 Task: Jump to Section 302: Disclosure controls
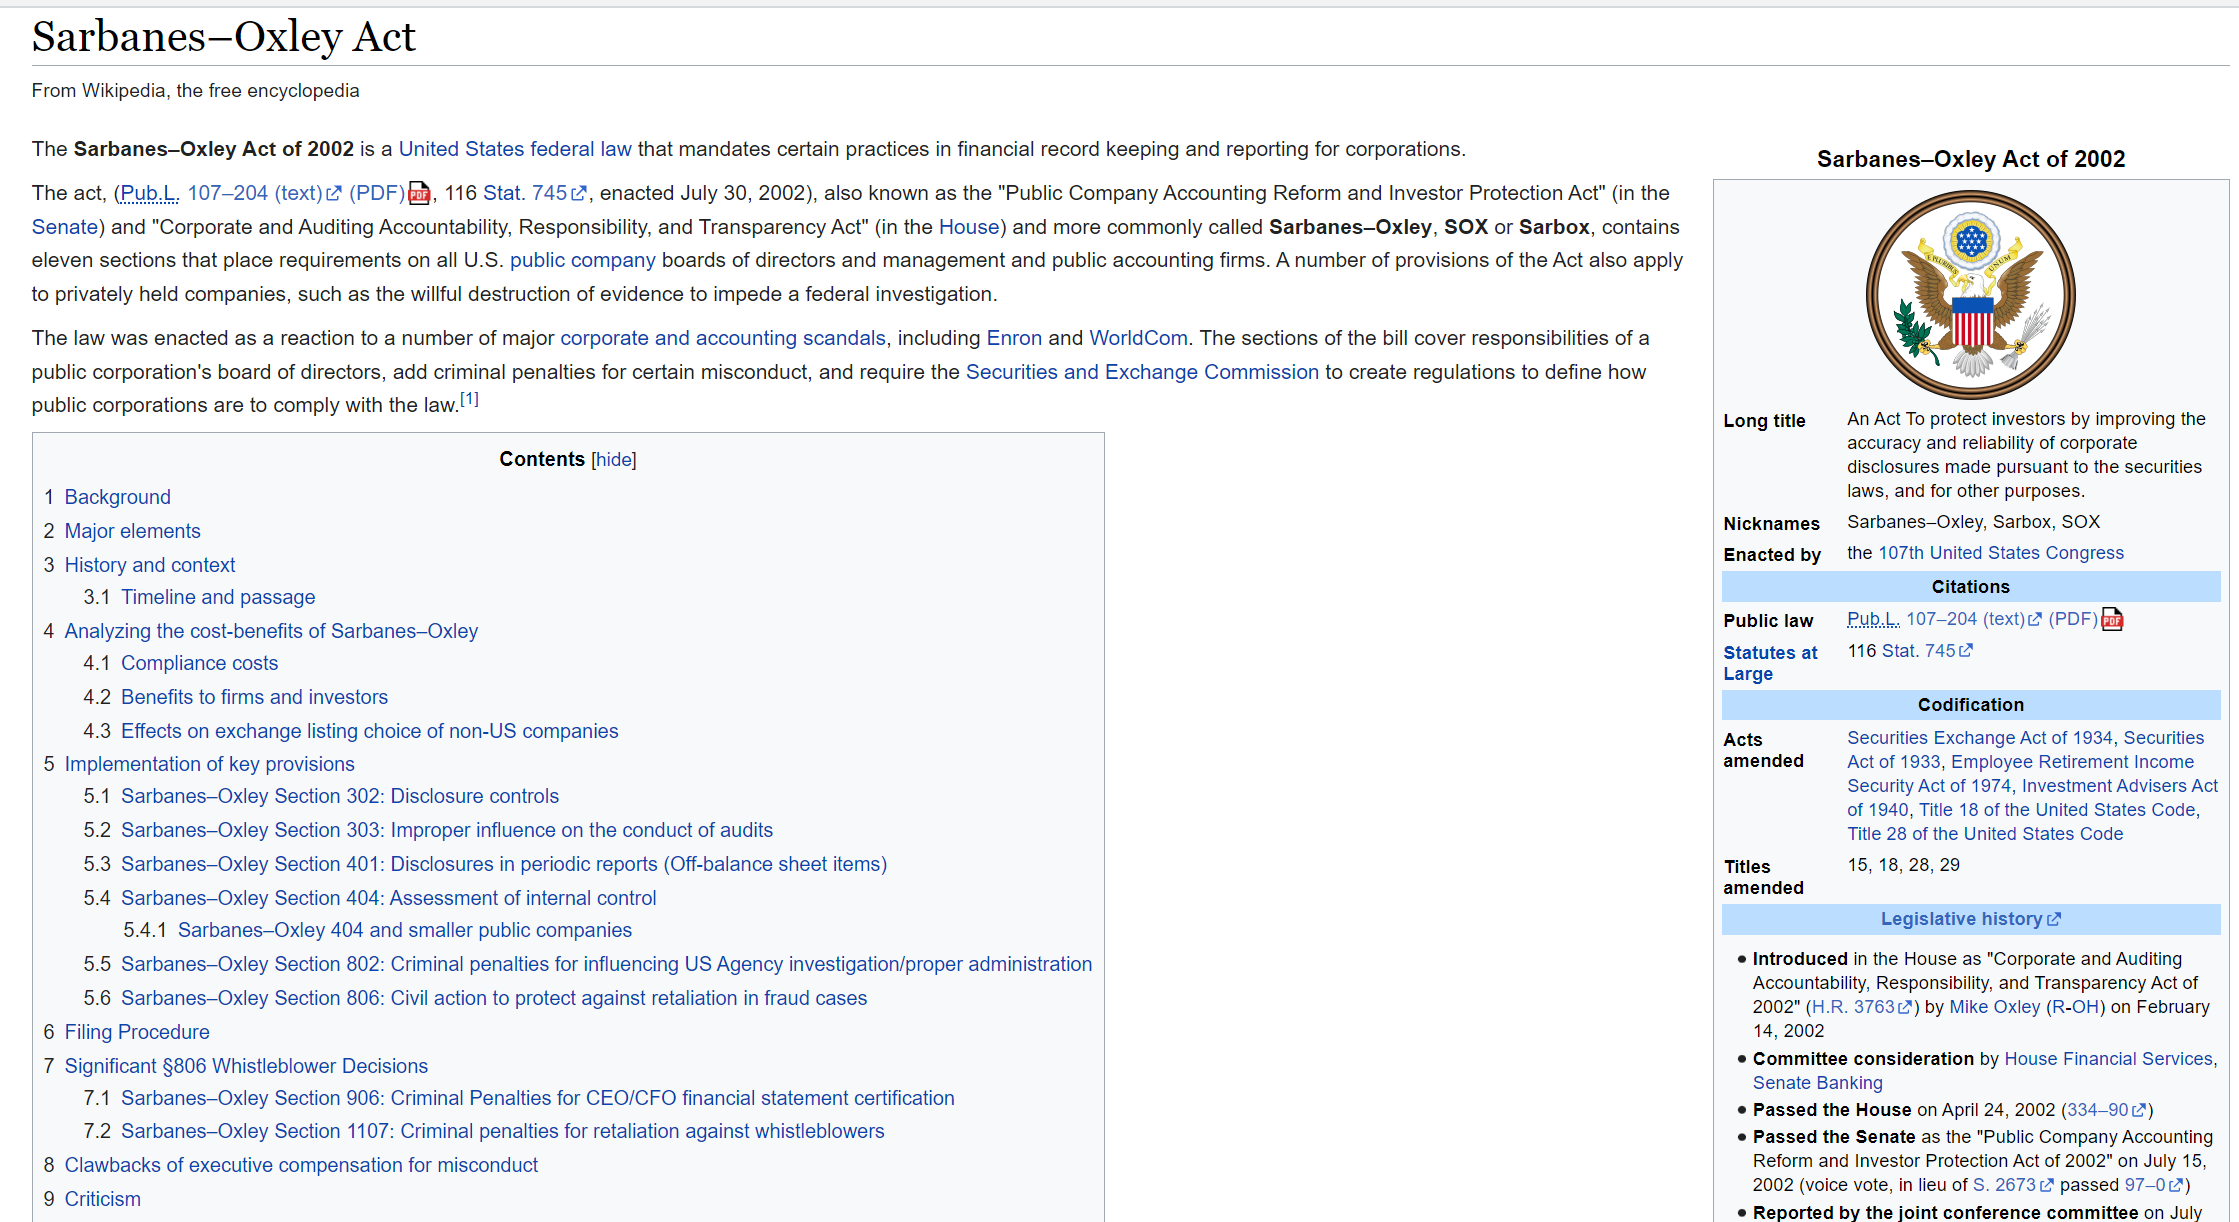340,796
